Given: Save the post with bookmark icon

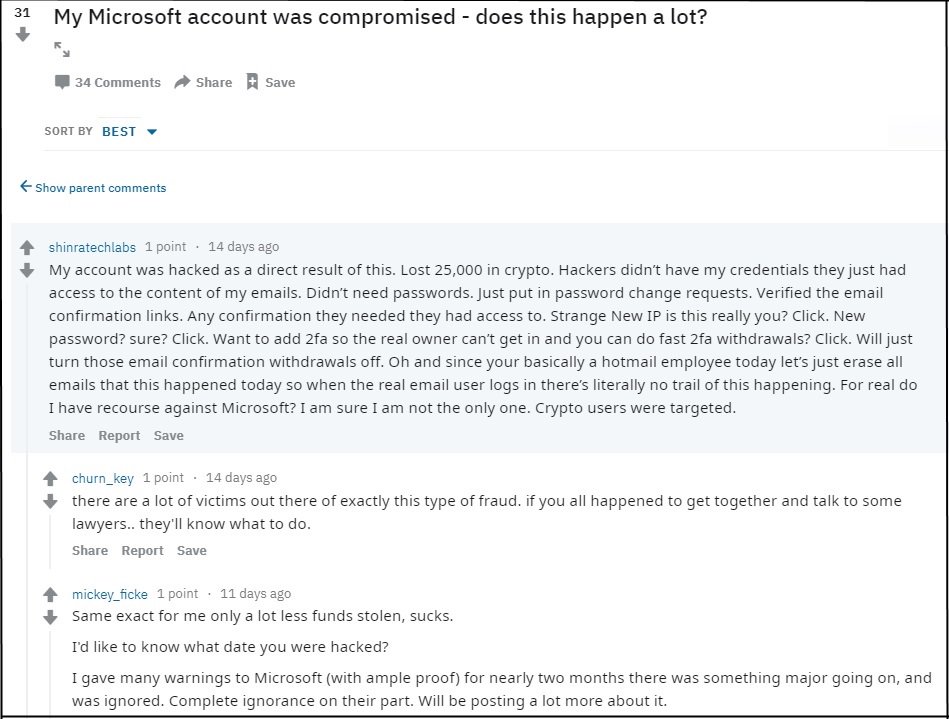Looking at the screenshot, I should (270, 82).
